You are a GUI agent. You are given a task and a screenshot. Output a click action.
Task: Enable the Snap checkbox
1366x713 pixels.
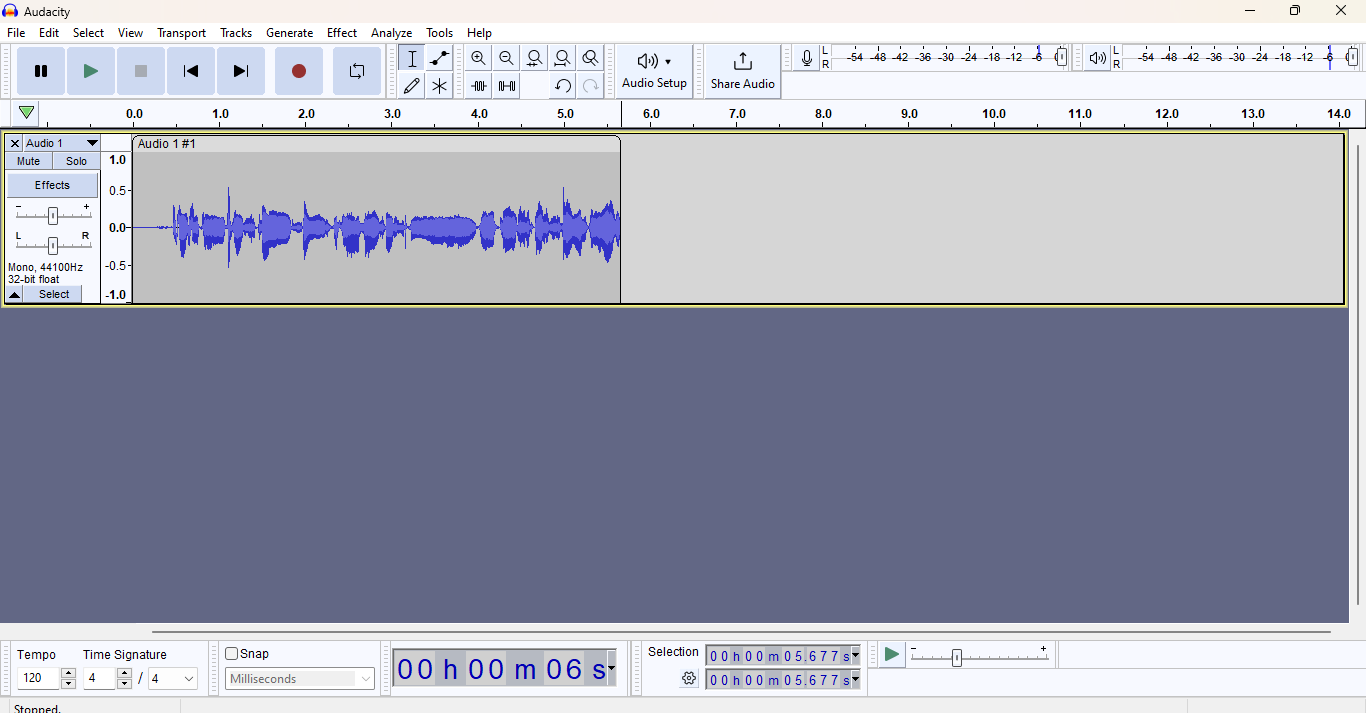tap(231, 653)
